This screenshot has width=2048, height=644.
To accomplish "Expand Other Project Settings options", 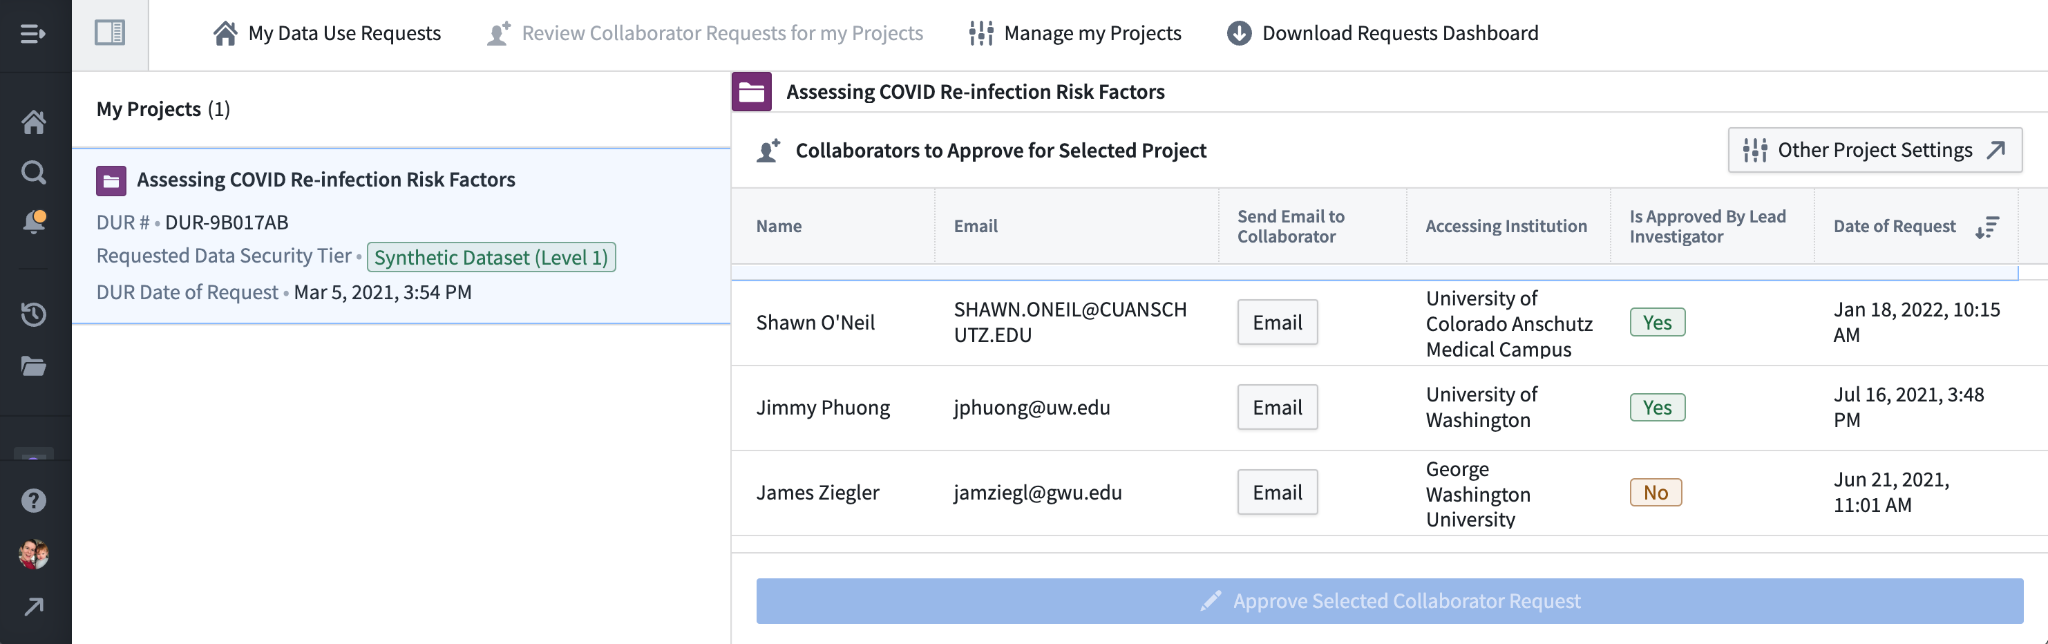I will click(1873, 150).
